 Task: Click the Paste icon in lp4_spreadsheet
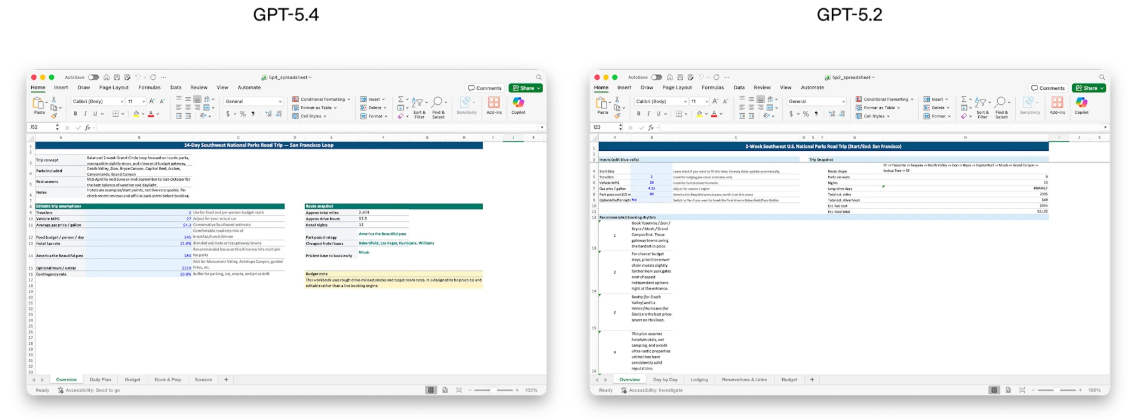pos(39,105)
